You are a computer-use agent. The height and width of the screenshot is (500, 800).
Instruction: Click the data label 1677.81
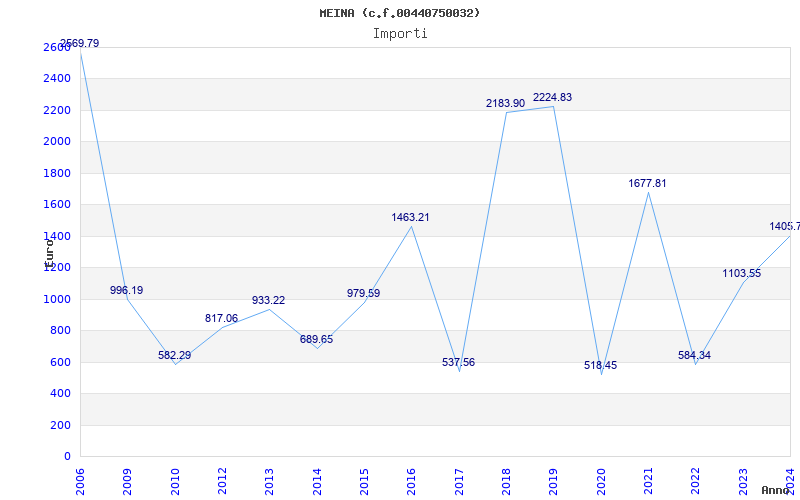(647, 184)
